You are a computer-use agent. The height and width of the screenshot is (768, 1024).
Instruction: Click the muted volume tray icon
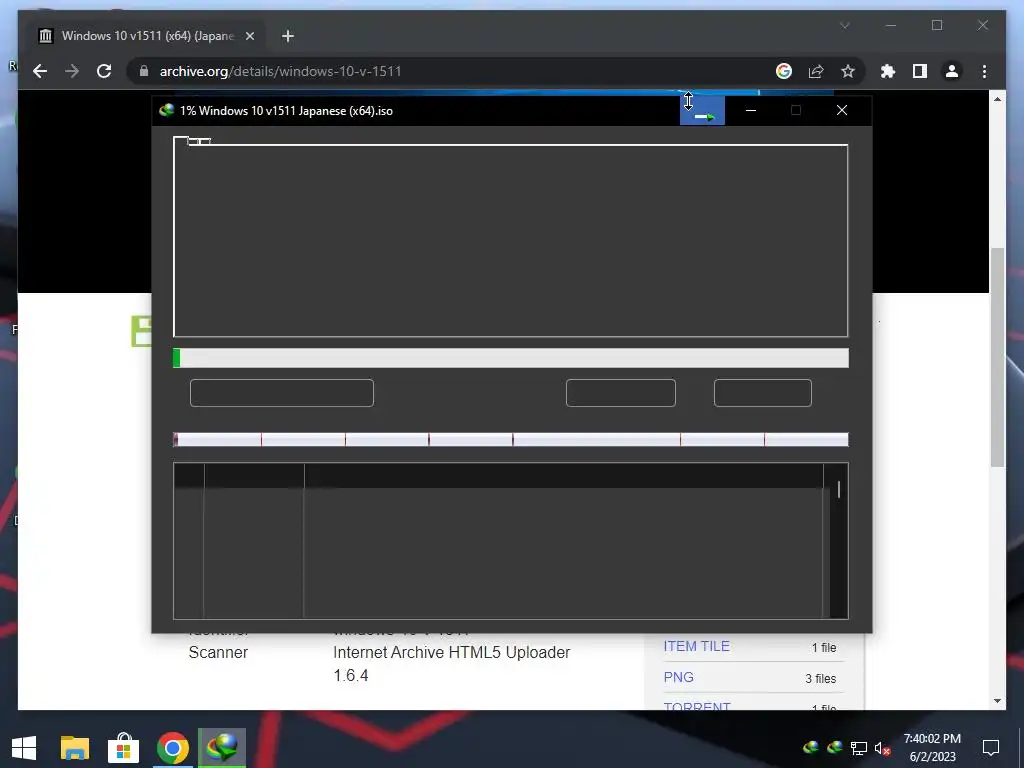coord(882,748)
